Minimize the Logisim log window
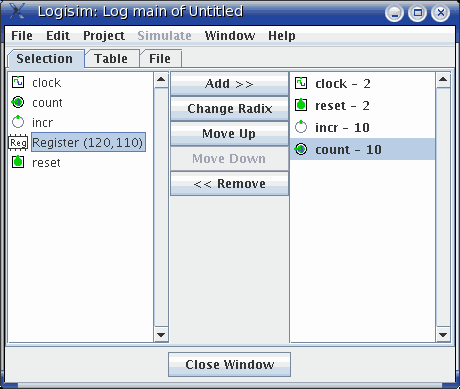460x389 pixels. coord(395,13)
